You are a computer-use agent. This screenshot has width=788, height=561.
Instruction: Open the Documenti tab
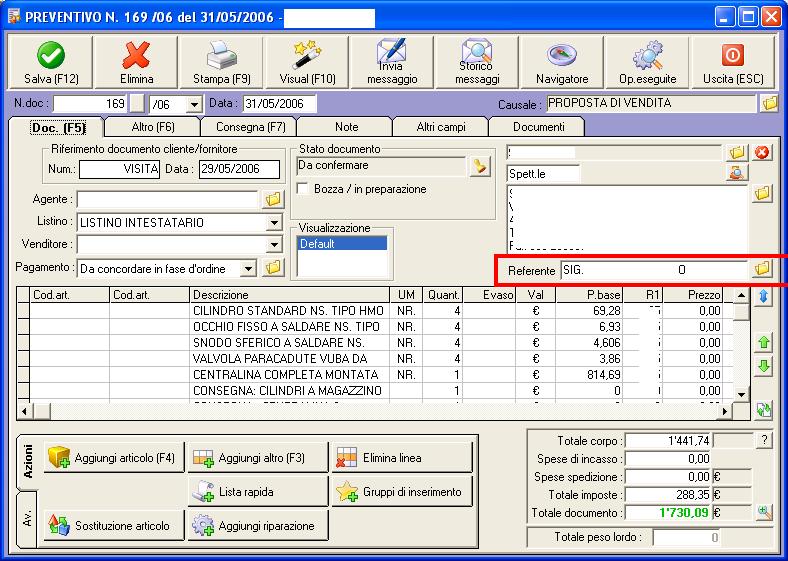pos(538,127)
